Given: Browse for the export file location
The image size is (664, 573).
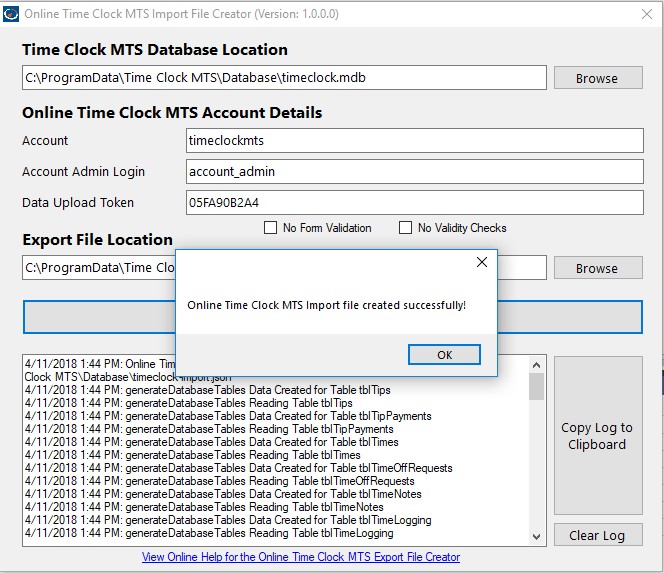Looking at the screenshot, I should pos(598,268).
